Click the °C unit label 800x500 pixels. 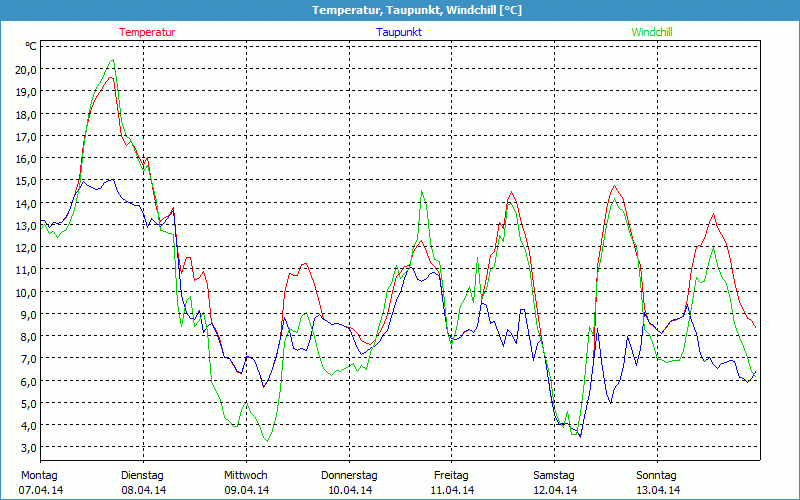(31, 46)
